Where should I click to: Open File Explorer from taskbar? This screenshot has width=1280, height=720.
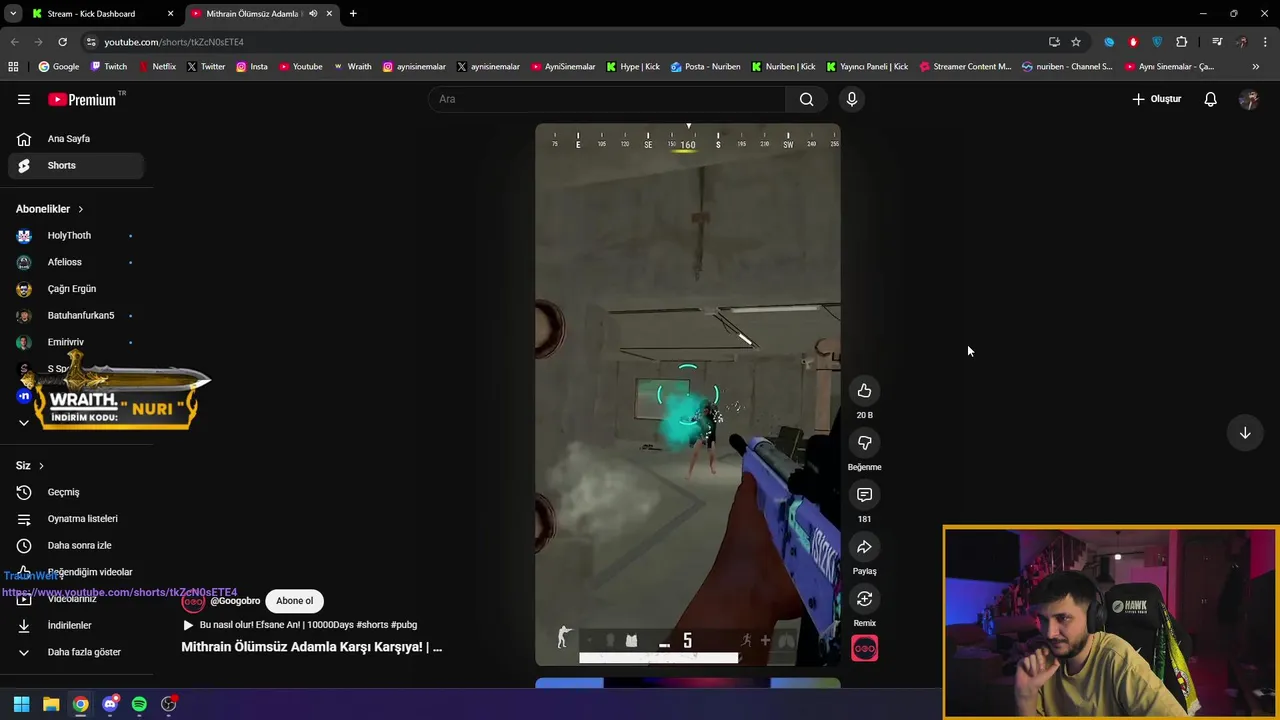(51, 704)
